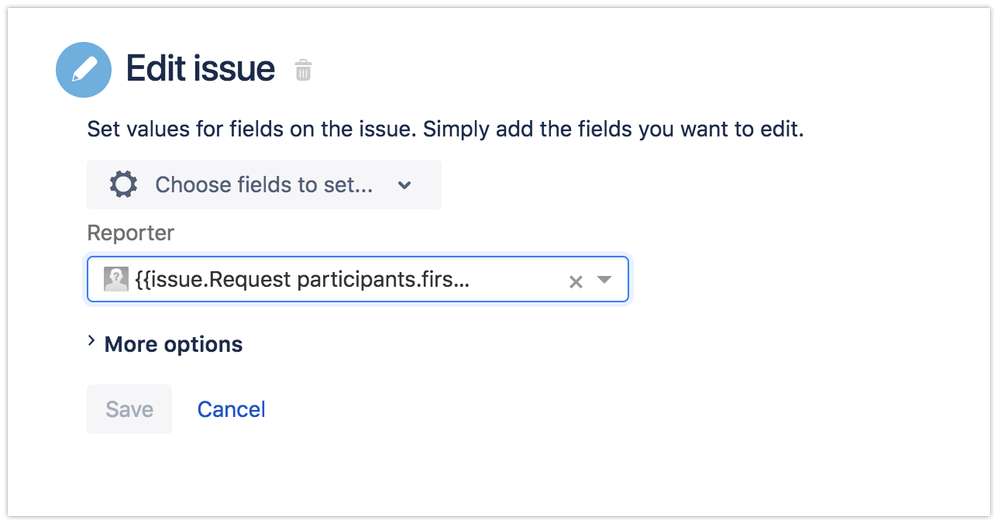The width and height of the screenshot is (998, 524).
Task: Click the sentence Simply add the fields
Action: pos(614,129)
